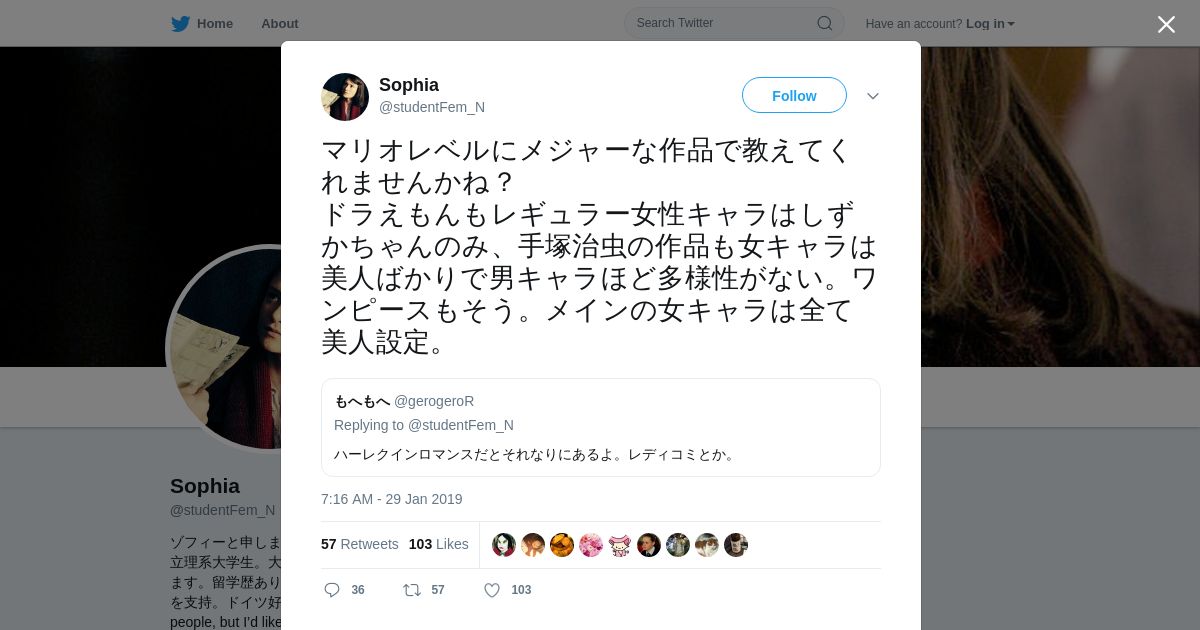
Task: View the 57 Retweets list
Action: click(359, 544)
